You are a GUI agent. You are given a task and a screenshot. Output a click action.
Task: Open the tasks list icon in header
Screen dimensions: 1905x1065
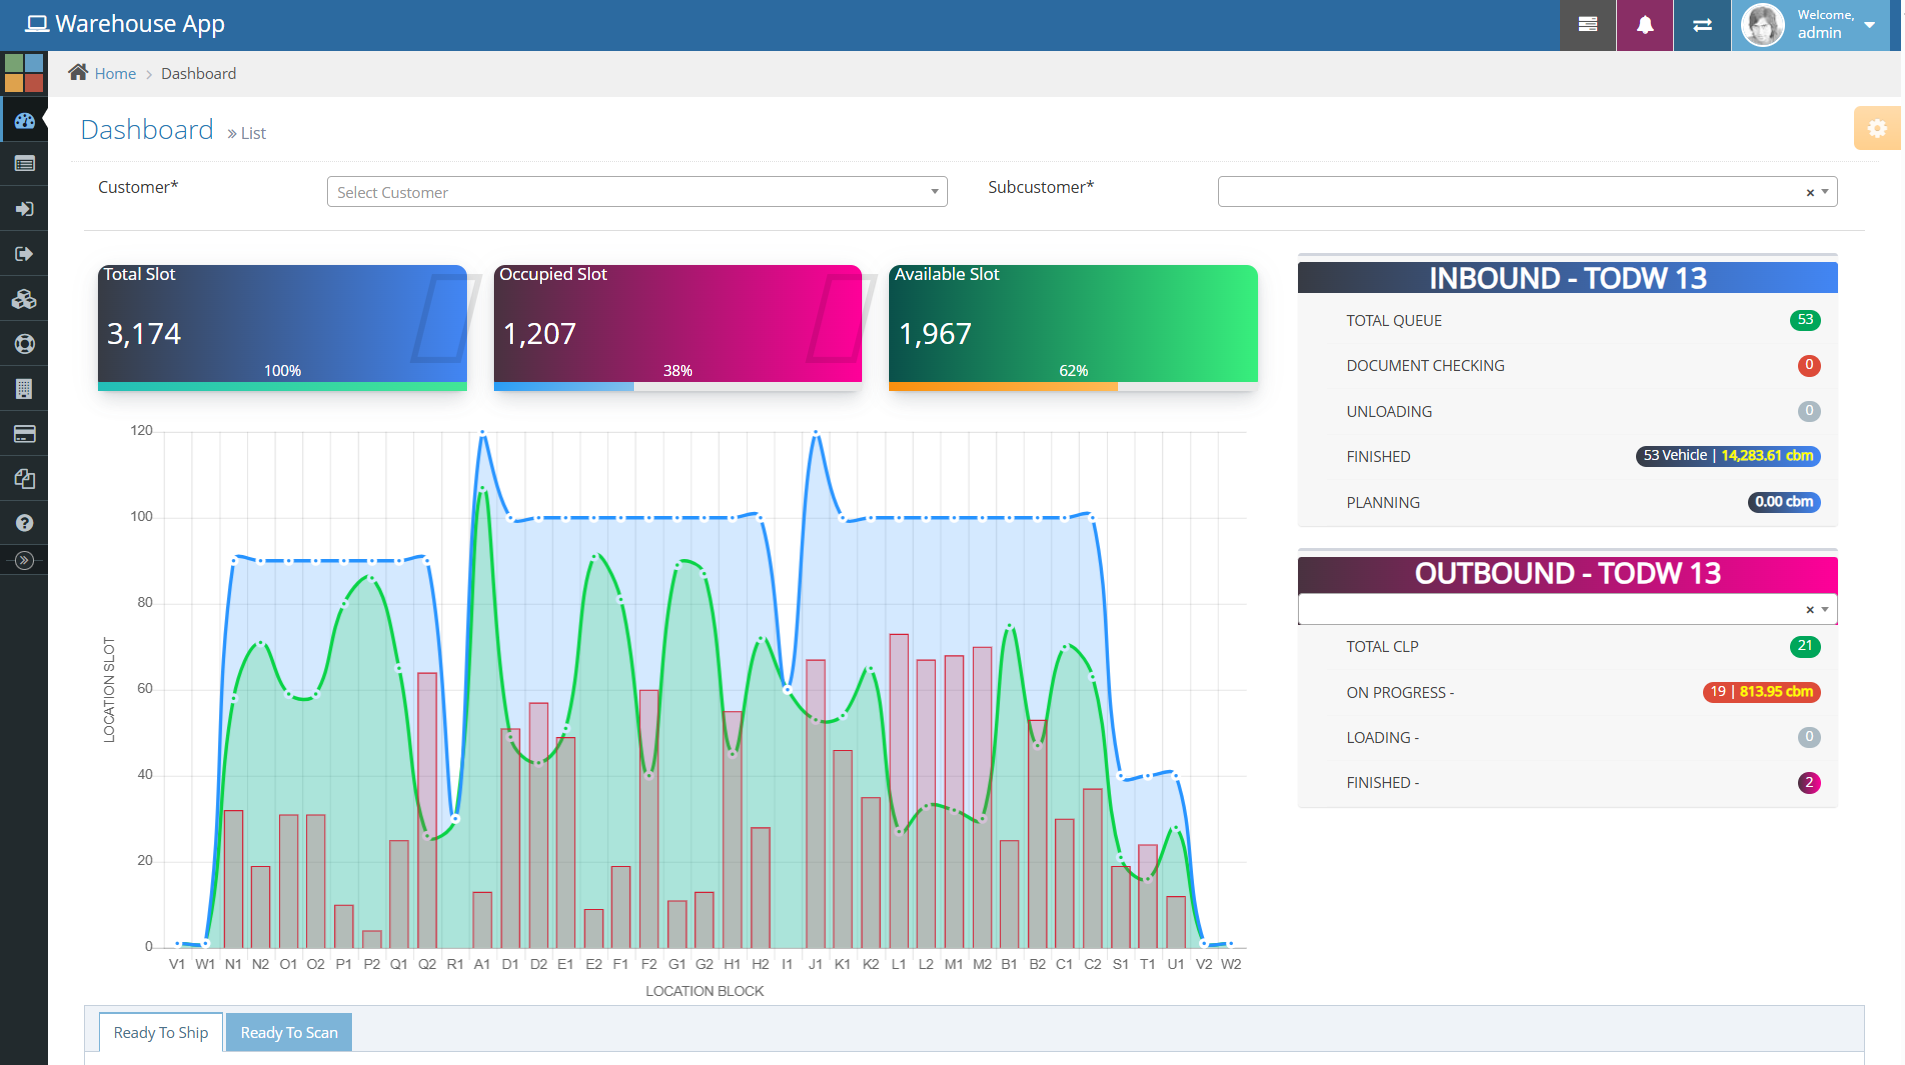click(1587, 25)
